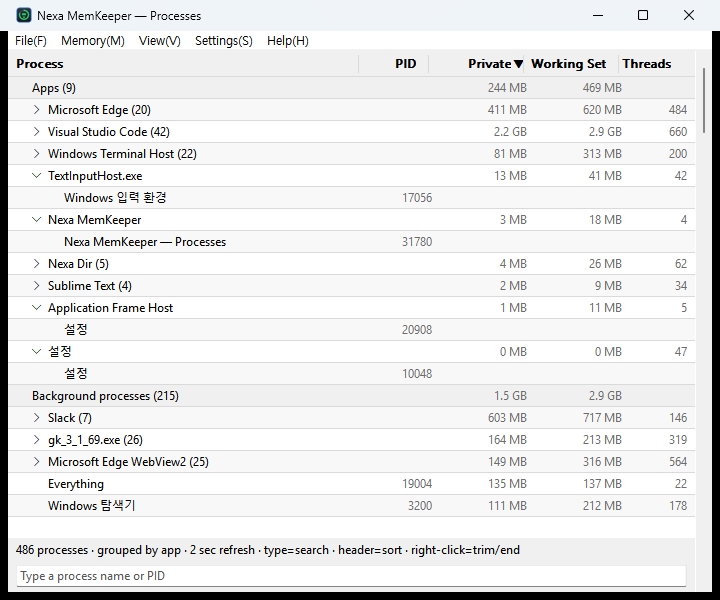Viewport: 720px width, 600px height.
Task: Select the Windows 입력 환경 child row
Action: point(352,198)
